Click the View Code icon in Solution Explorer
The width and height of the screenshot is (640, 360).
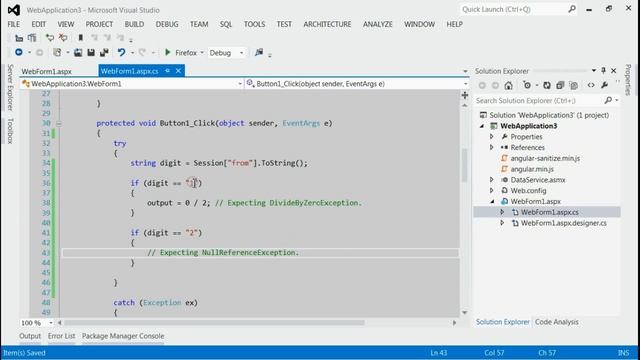tap(591, 85)
